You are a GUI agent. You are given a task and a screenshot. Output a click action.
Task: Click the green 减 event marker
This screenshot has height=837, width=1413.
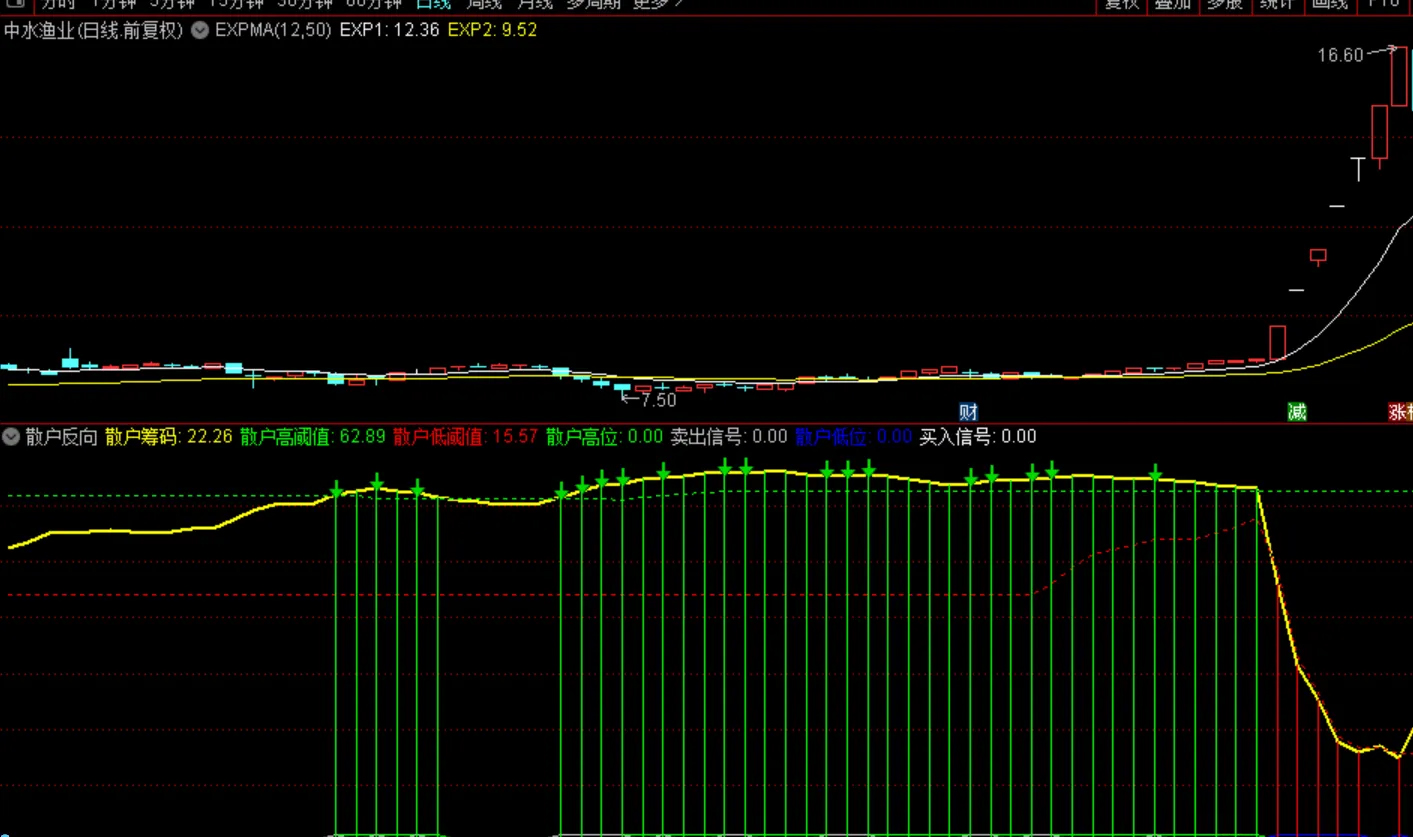tap(1297, 412)
